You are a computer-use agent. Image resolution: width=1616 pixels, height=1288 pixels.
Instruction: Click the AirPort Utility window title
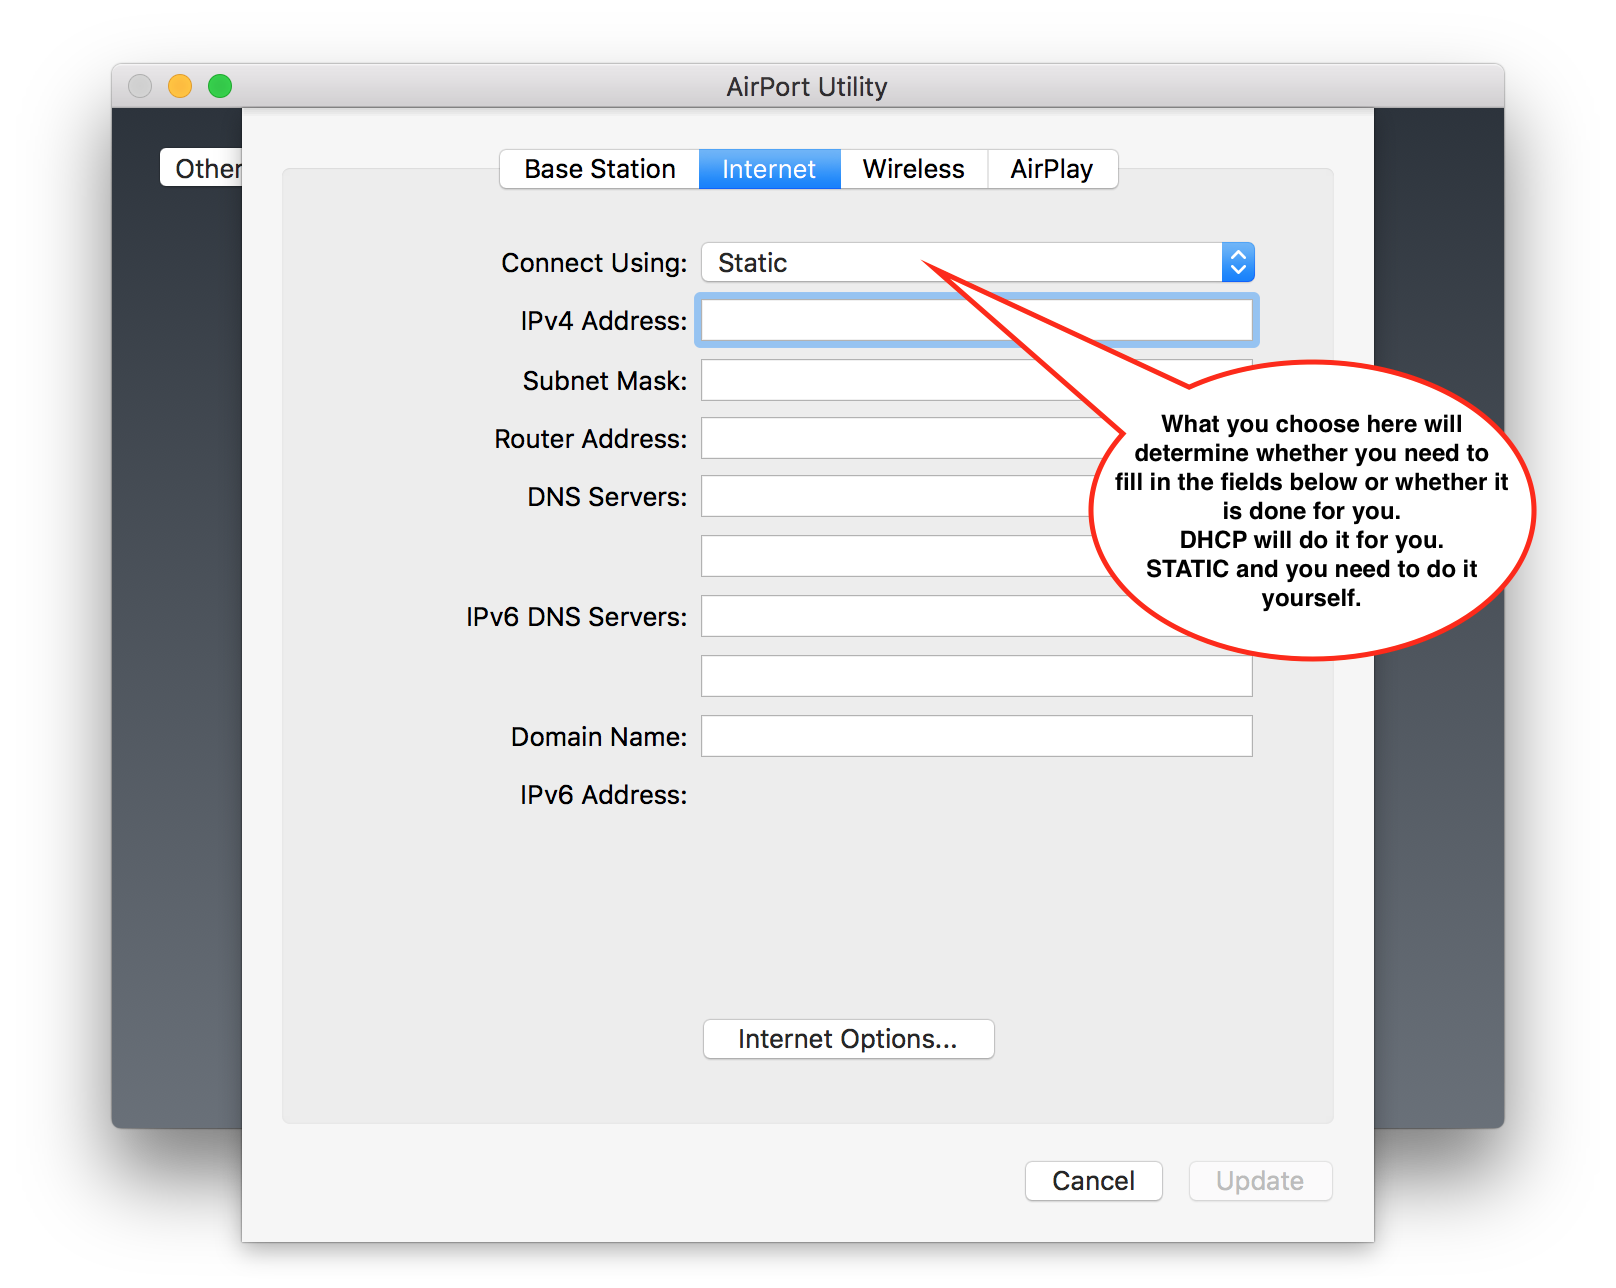[807, 87]
